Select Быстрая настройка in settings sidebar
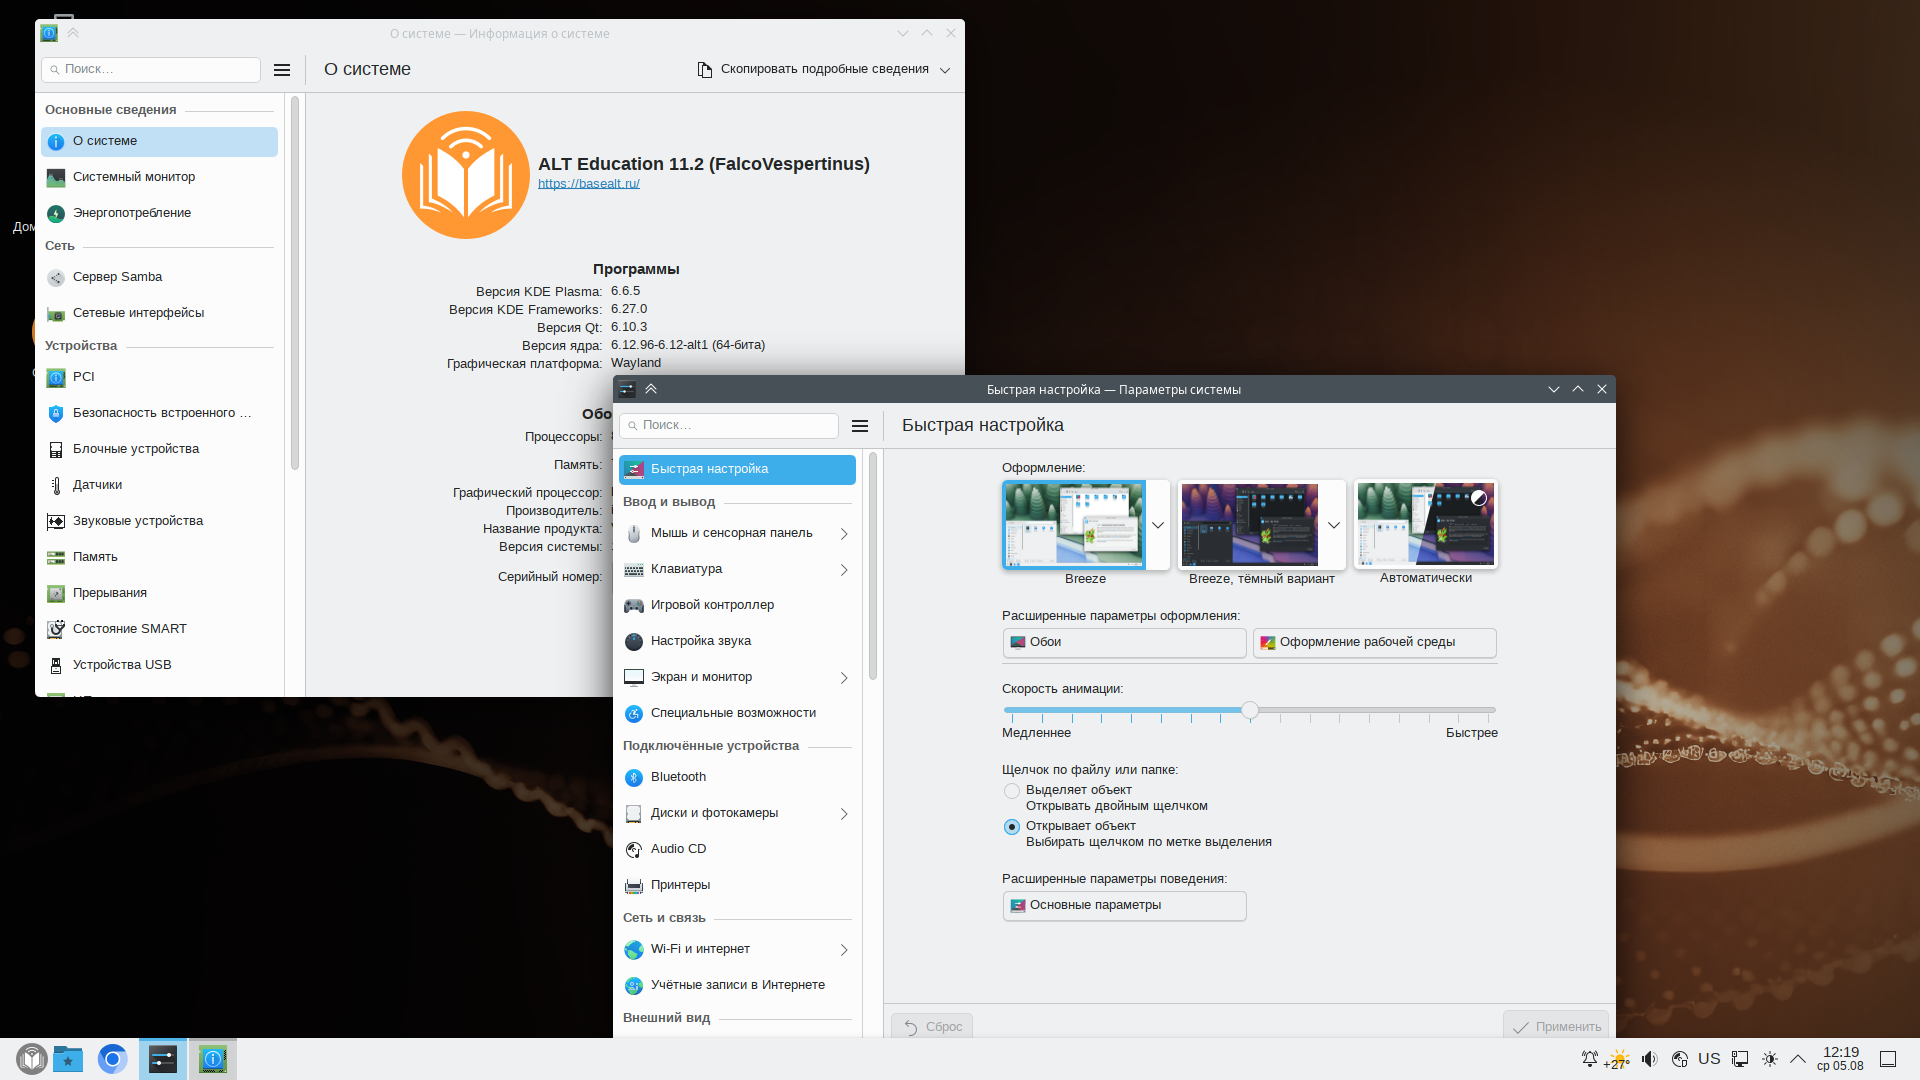The image size is (1920, 1080). click(737, 470)
